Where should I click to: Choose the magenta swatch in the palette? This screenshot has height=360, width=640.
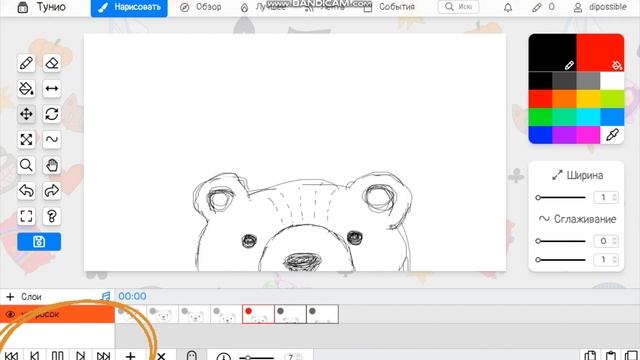pos(588,135)
